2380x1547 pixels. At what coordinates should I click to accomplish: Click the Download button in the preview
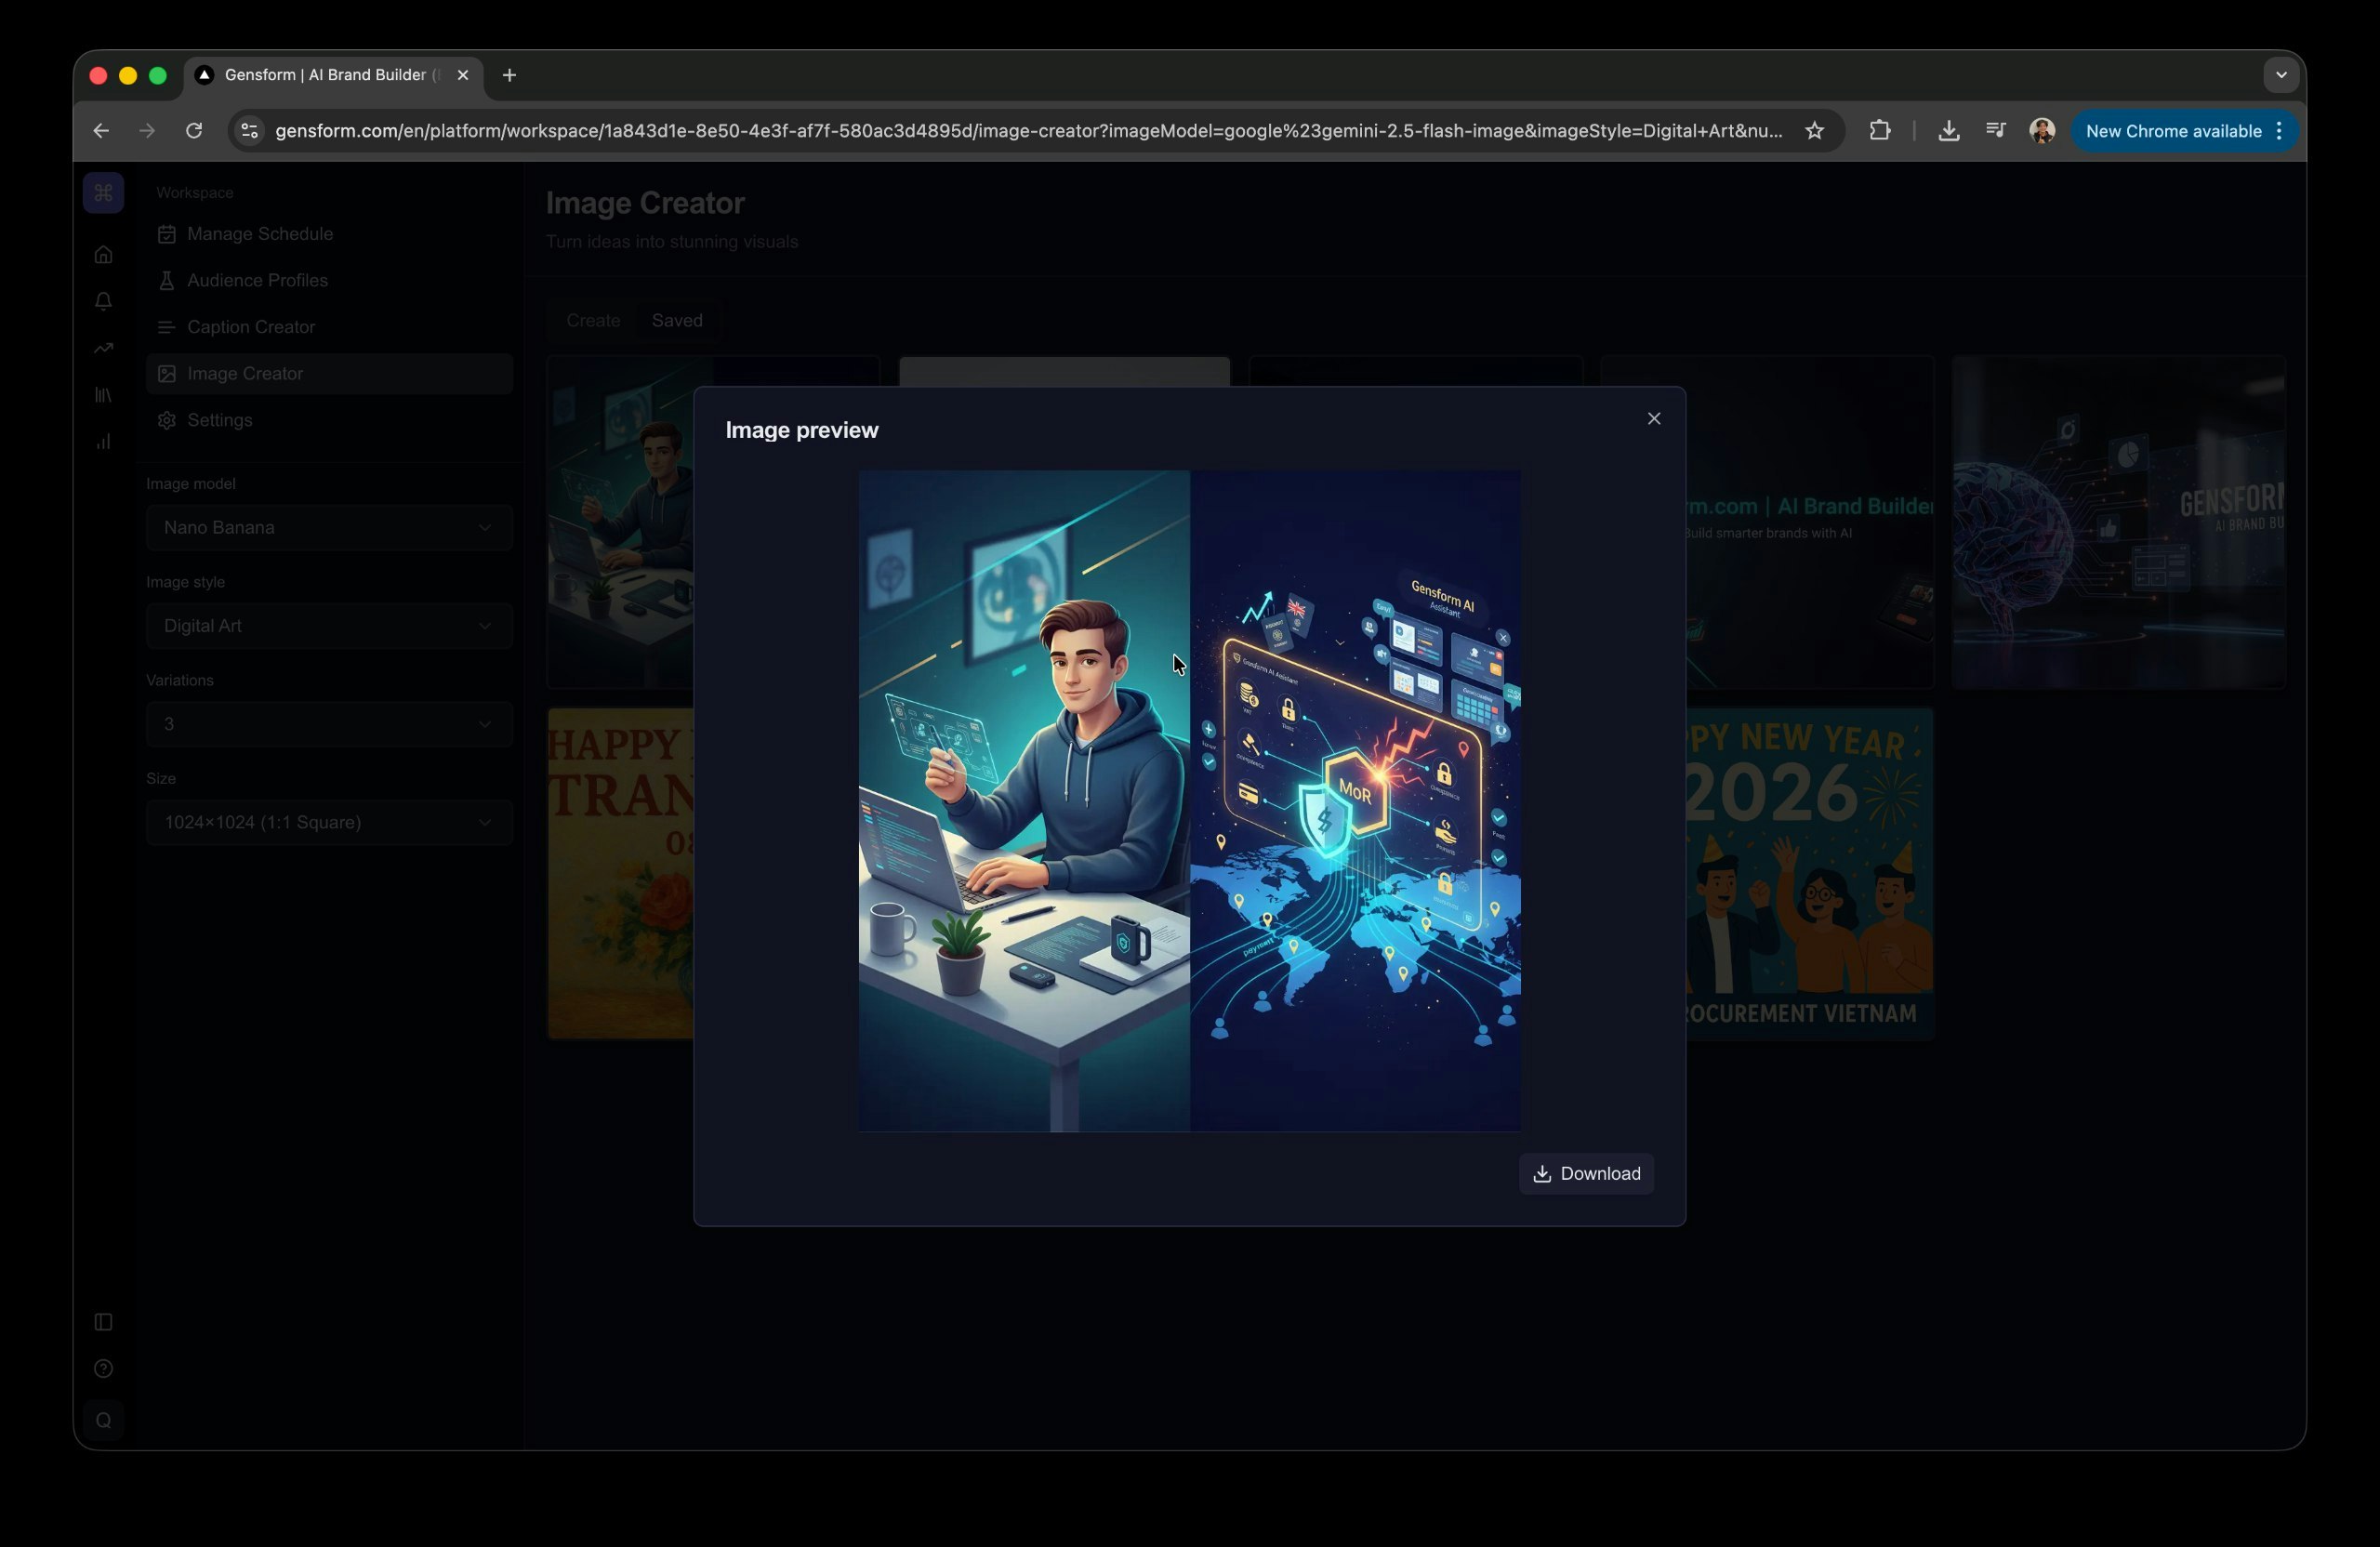[1586, 1174]
